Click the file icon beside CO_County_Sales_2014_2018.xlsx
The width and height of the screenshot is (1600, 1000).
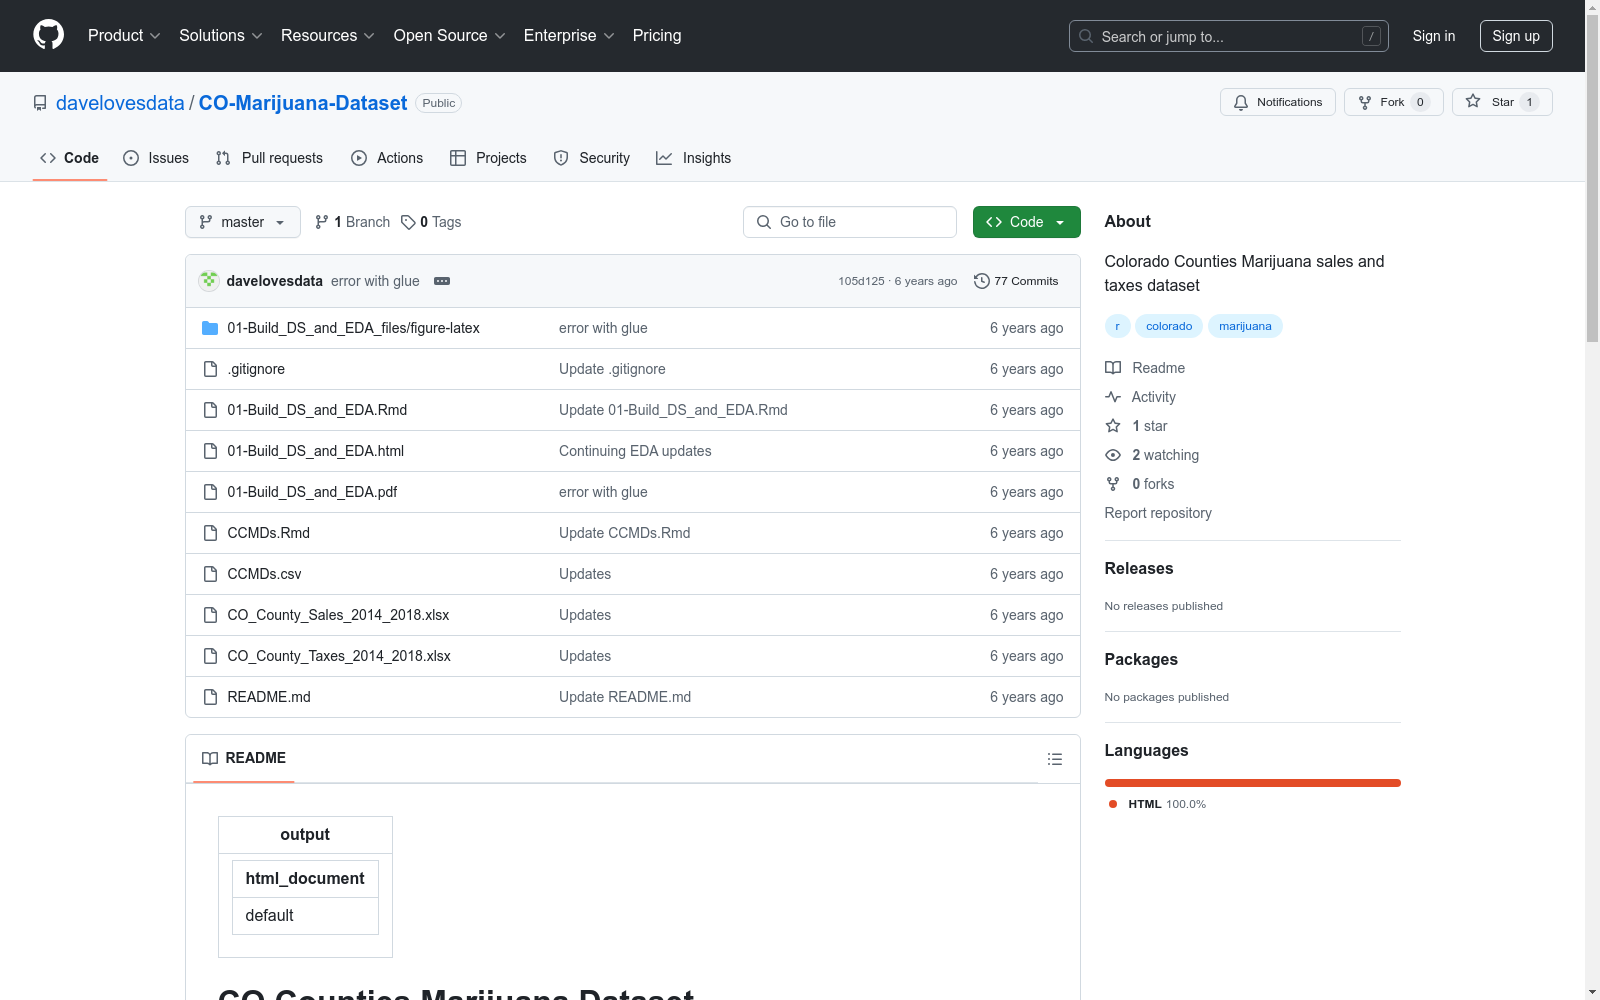(x=210, y=615)
